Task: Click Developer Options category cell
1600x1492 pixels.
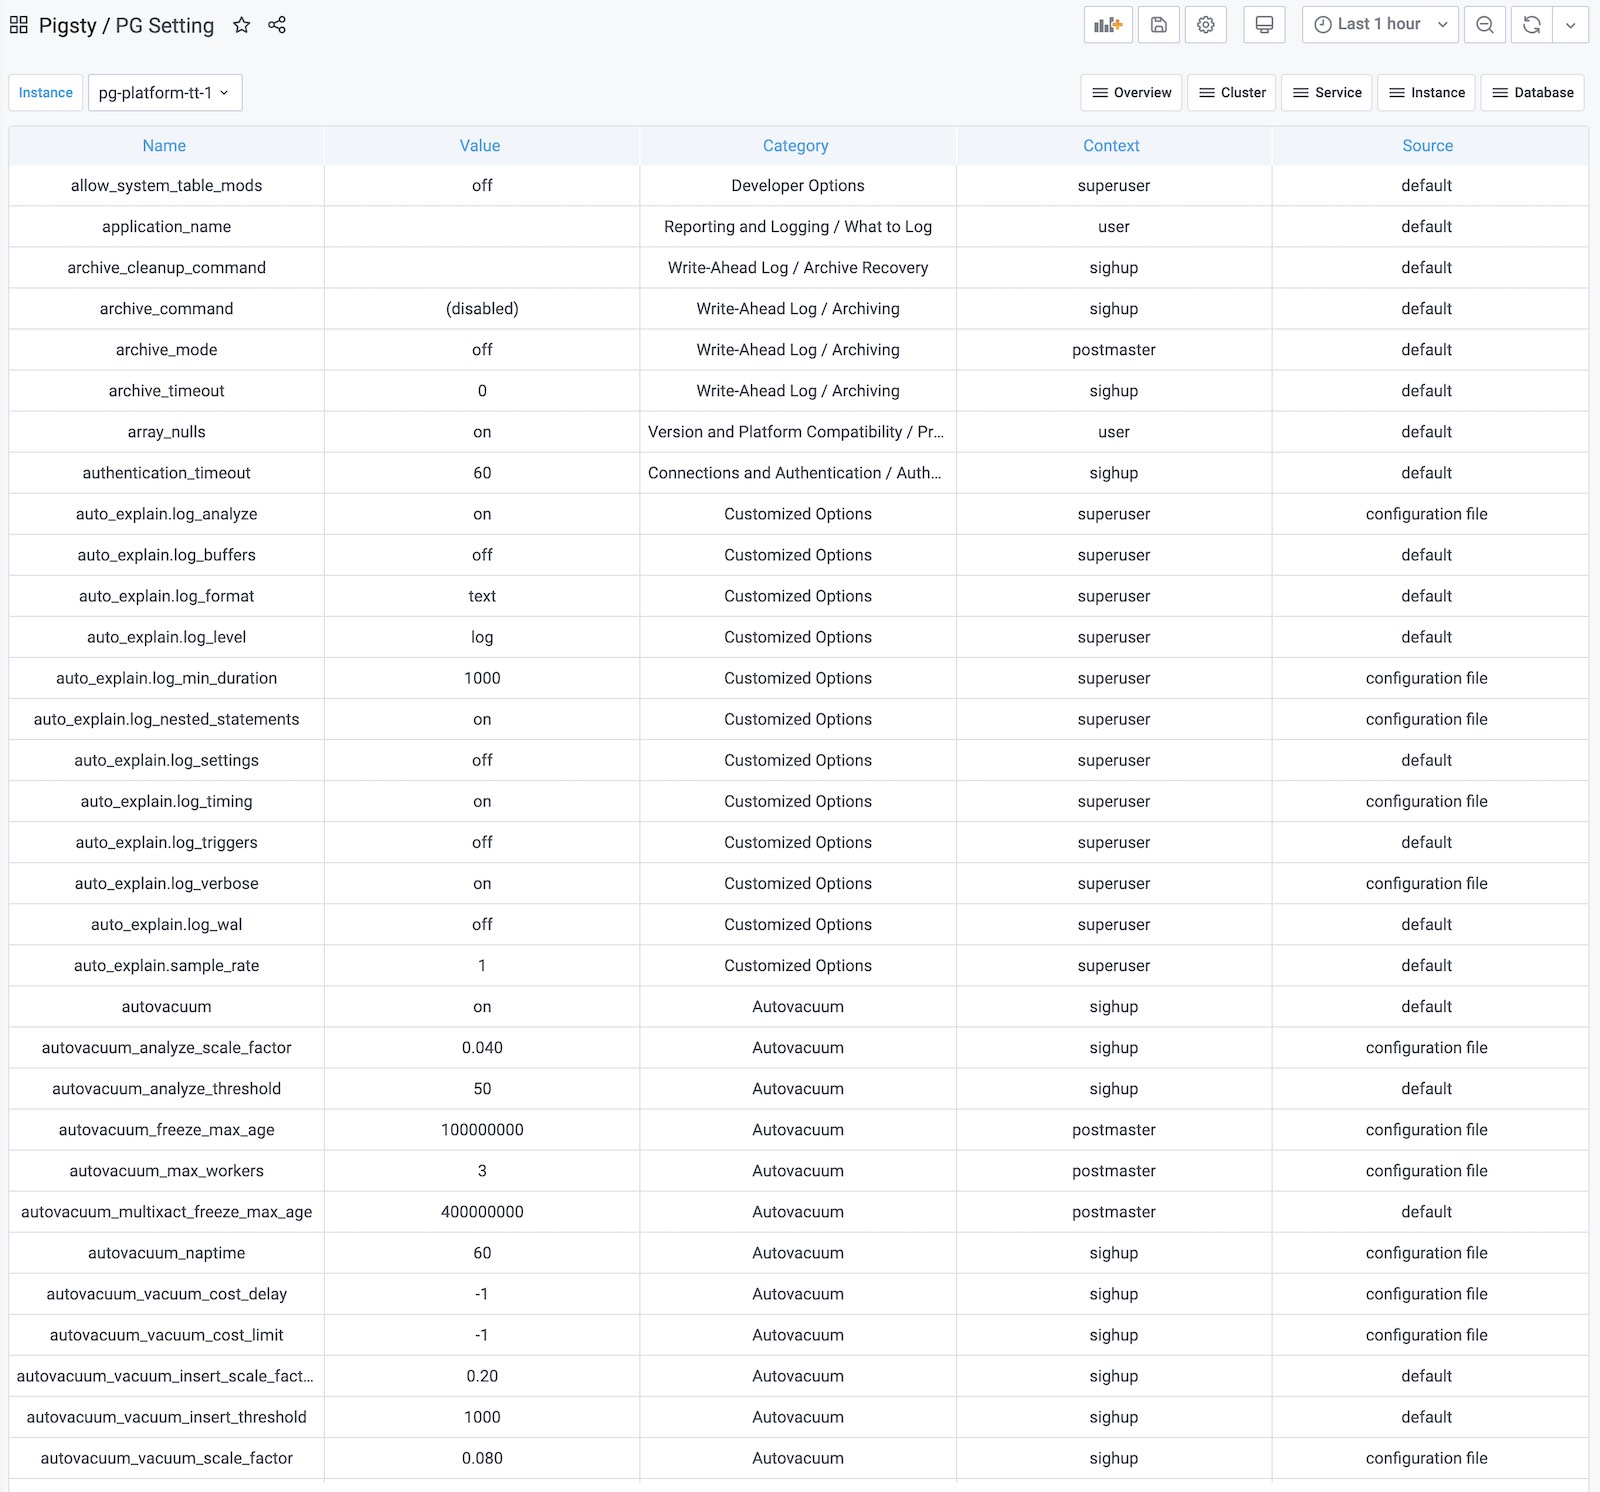Action: 798,186
